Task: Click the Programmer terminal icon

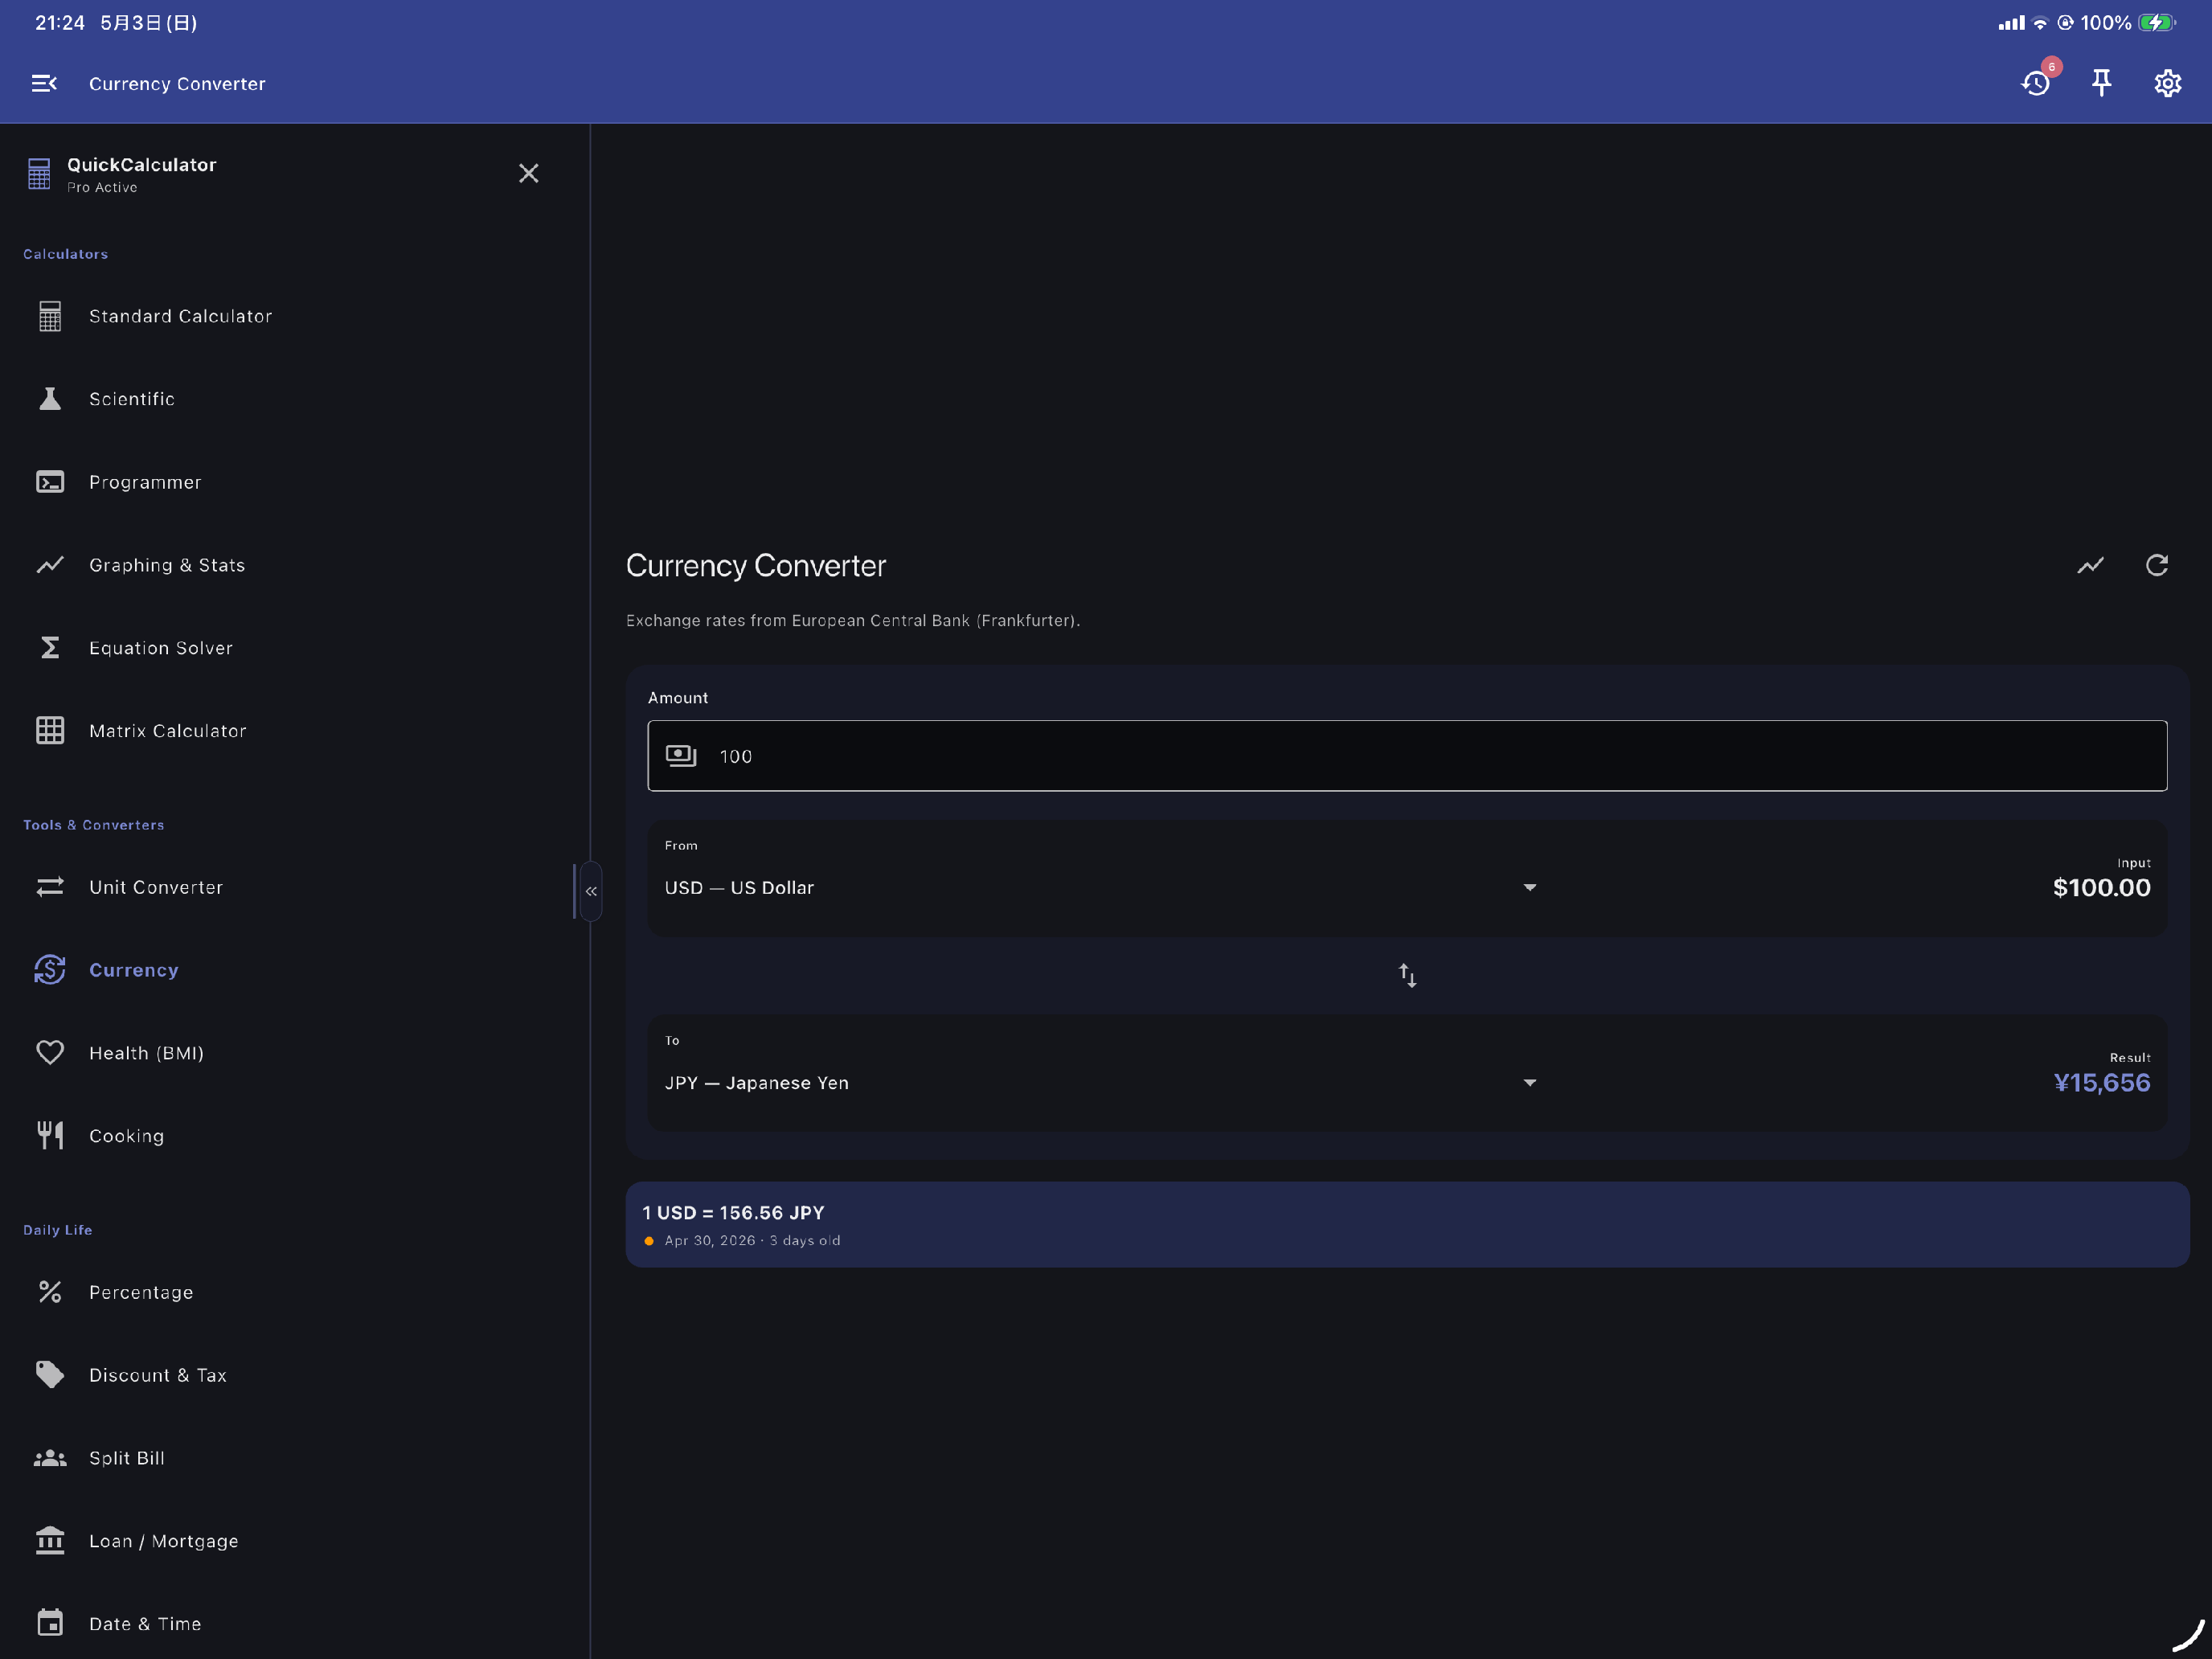Action: pyautogui.click(x=50, y=482)
